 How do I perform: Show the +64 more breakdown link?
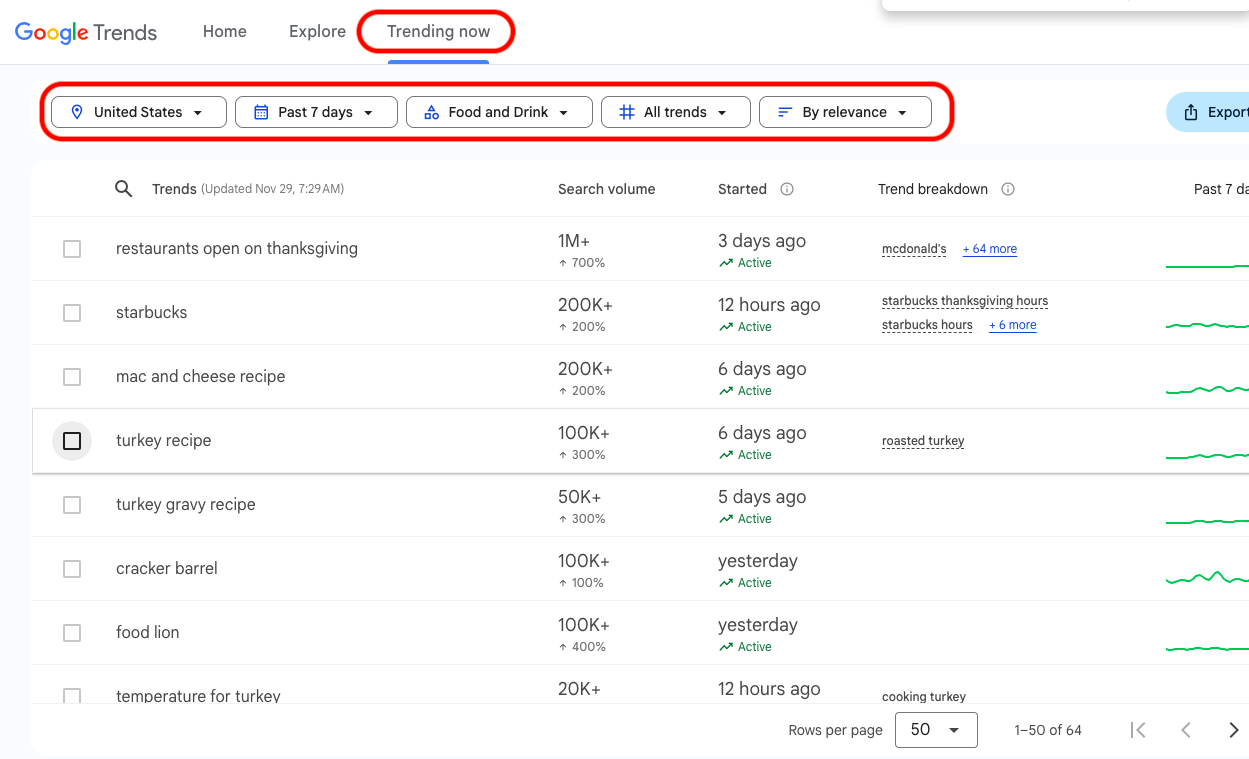click(989, 249)
